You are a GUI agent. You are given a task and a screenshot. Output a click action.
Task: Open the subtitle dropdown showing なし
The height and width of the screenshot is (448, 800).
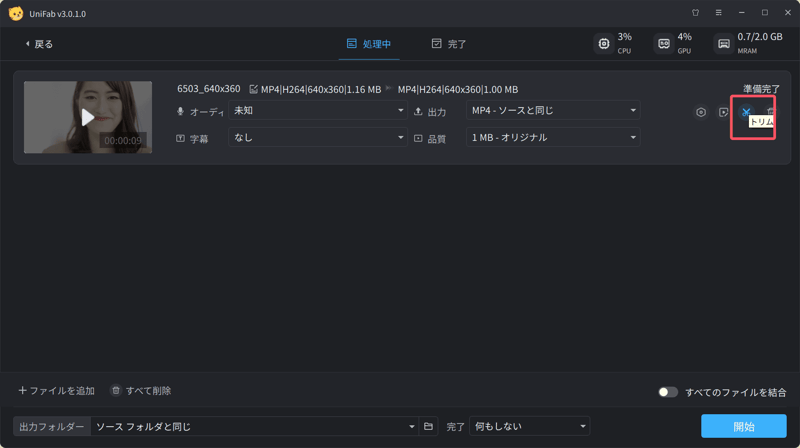pos(318,138)
